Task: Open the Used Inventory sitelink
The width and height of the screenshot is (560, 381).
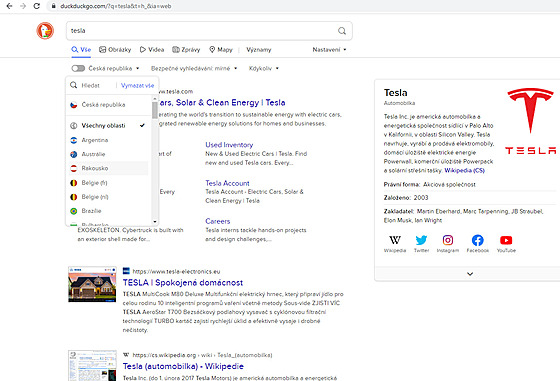Action: tap(229, 145)
